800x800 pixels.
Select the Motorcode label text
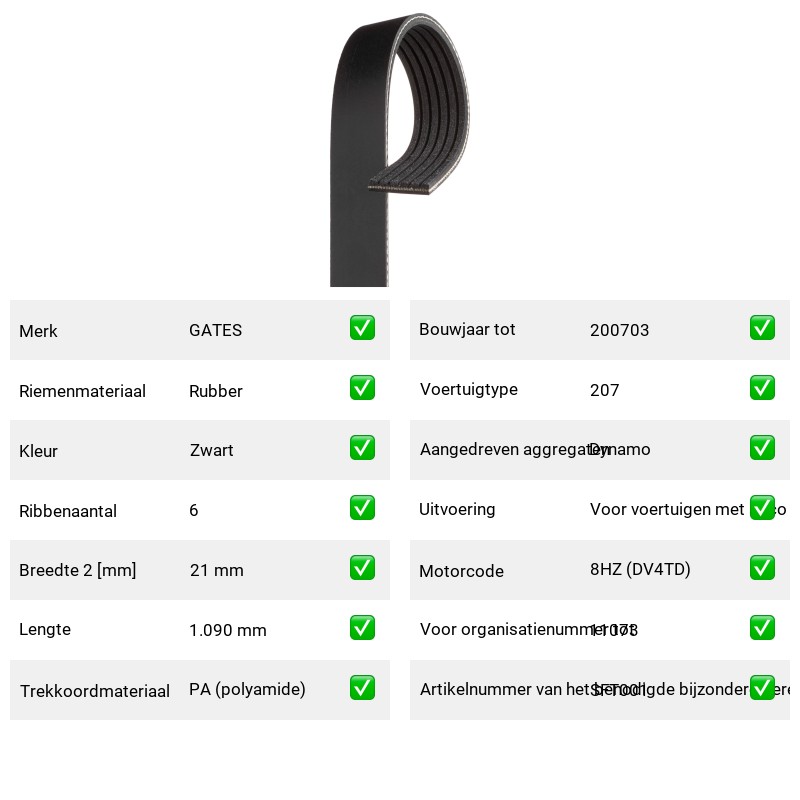coord(461,571)
